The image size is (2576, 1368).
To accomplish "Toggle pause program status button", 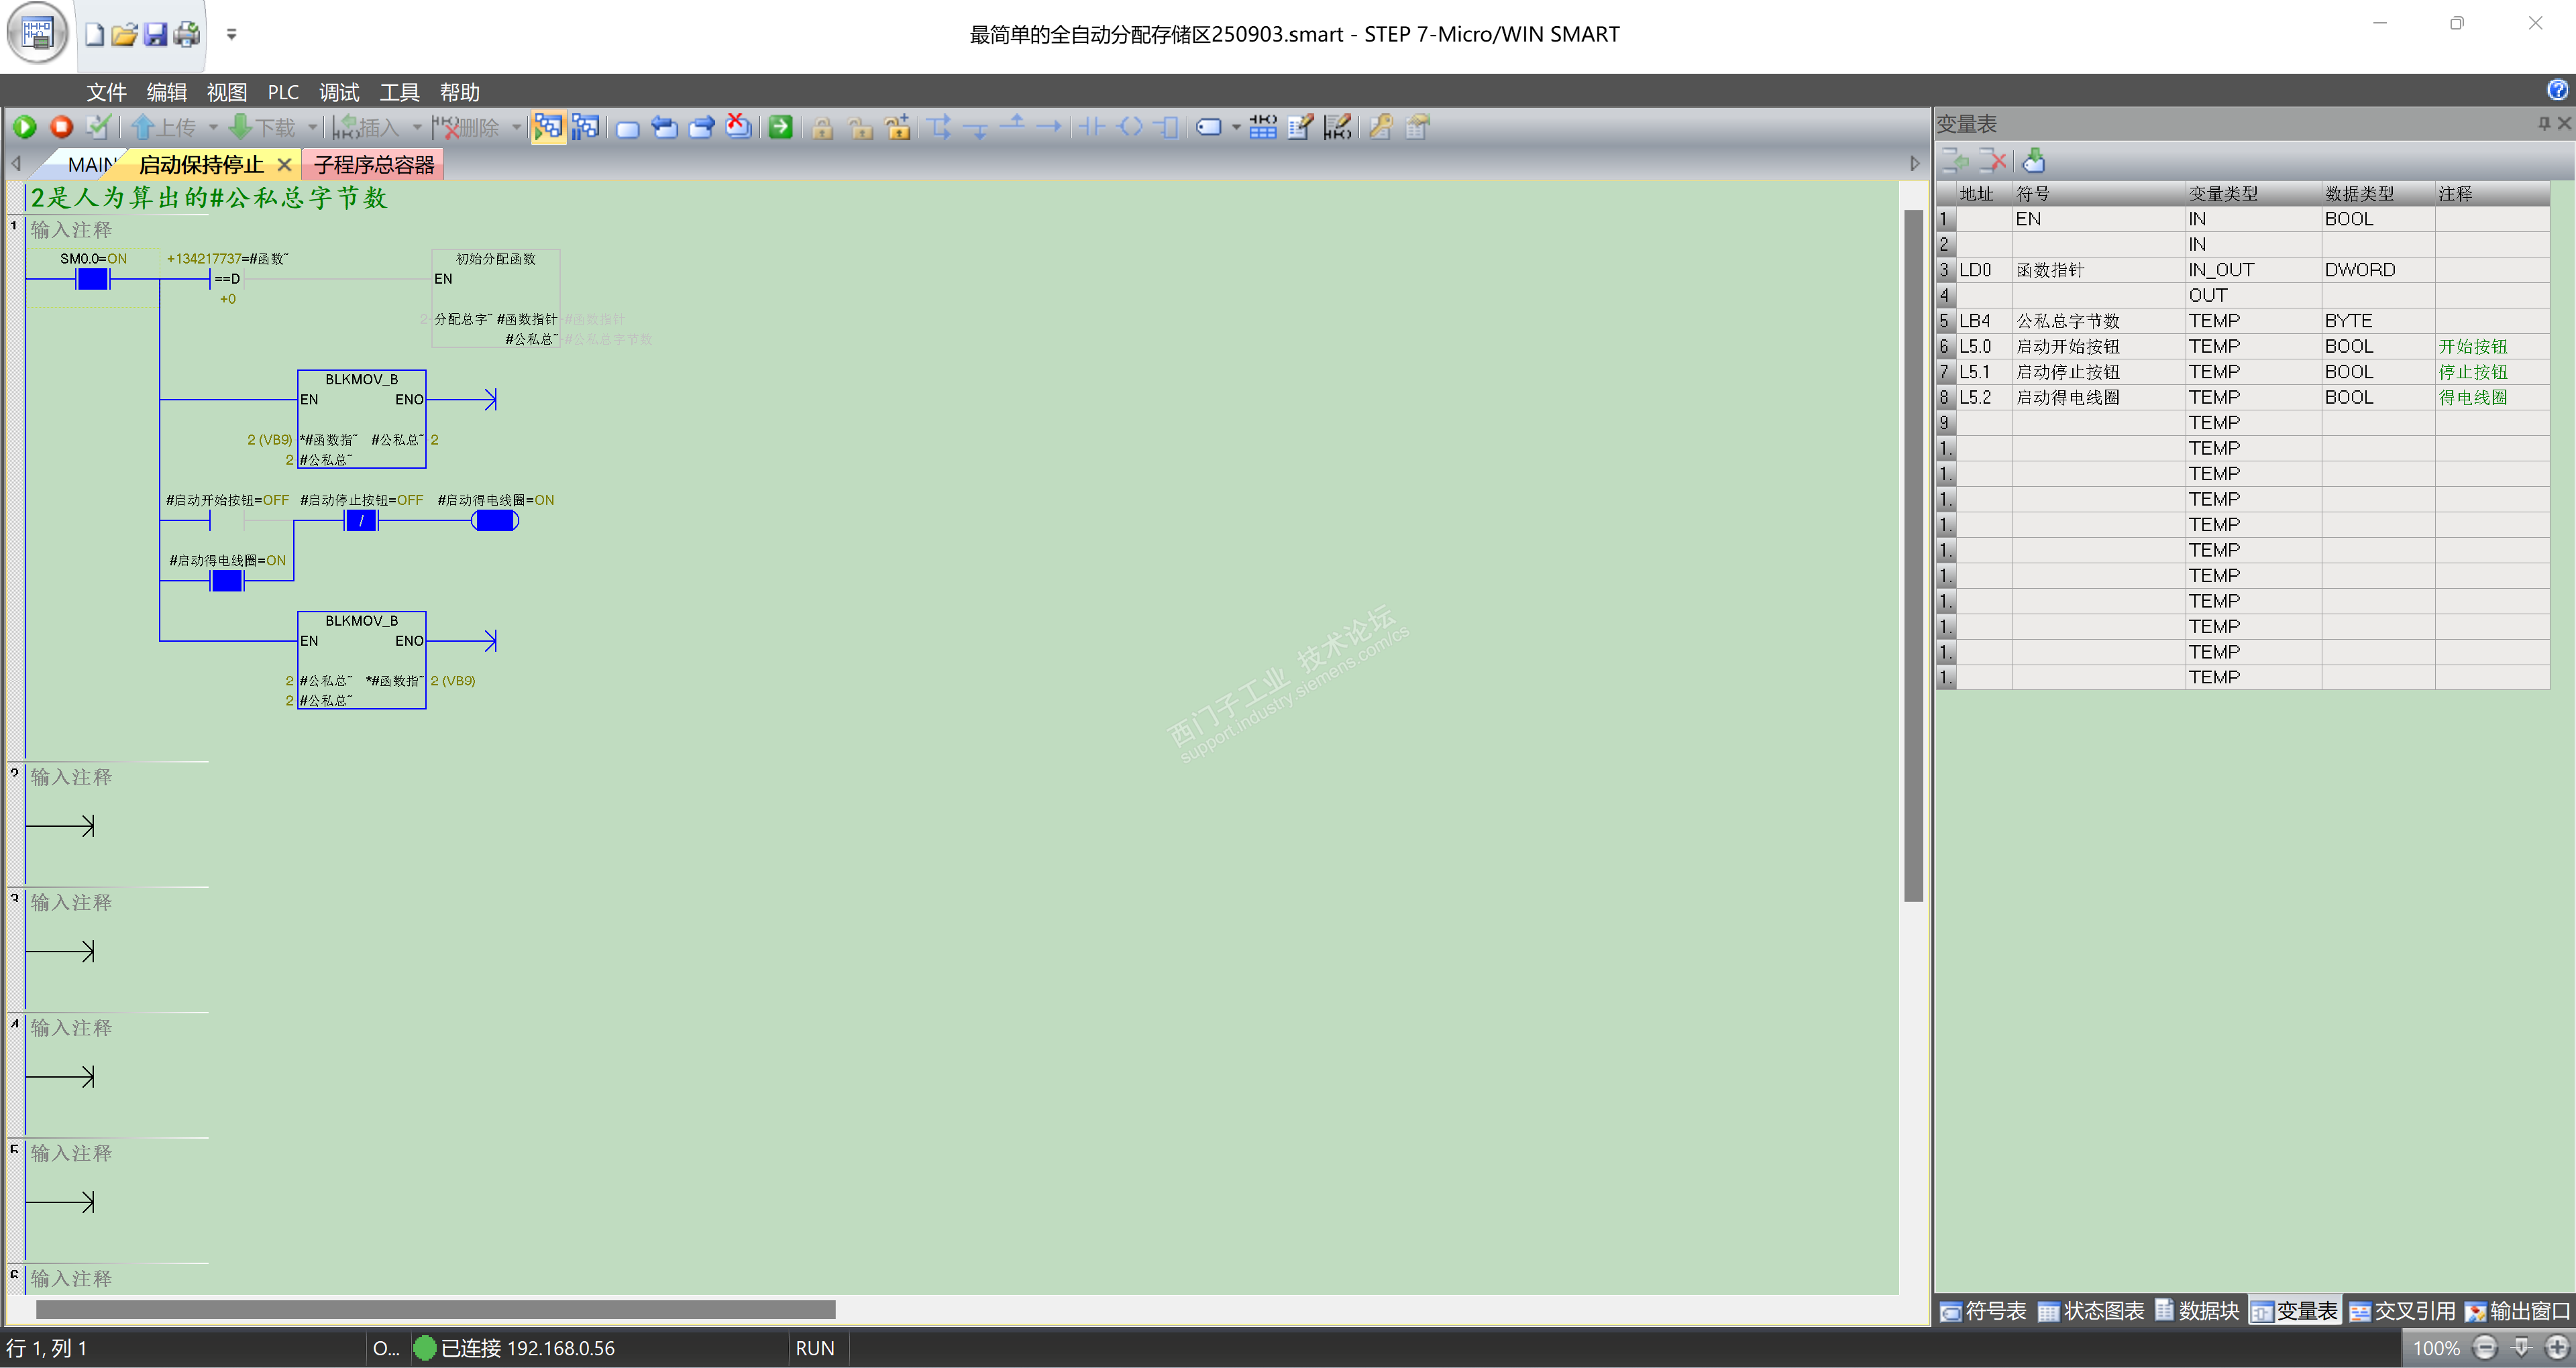I will [x=585, y=127].
